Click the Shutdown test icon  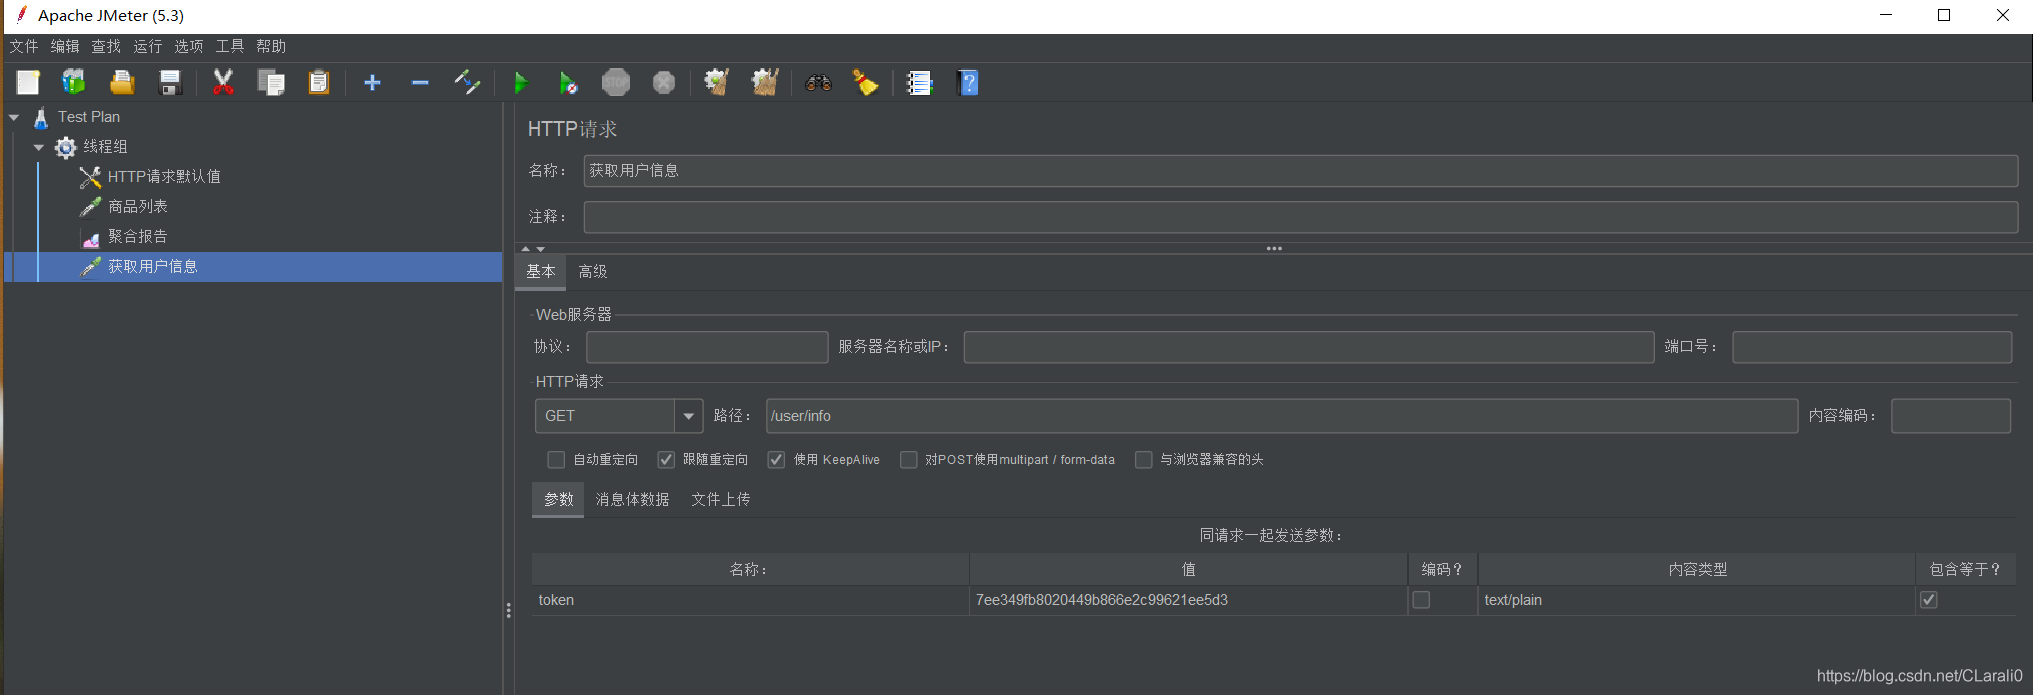click(x=664, y=83)
